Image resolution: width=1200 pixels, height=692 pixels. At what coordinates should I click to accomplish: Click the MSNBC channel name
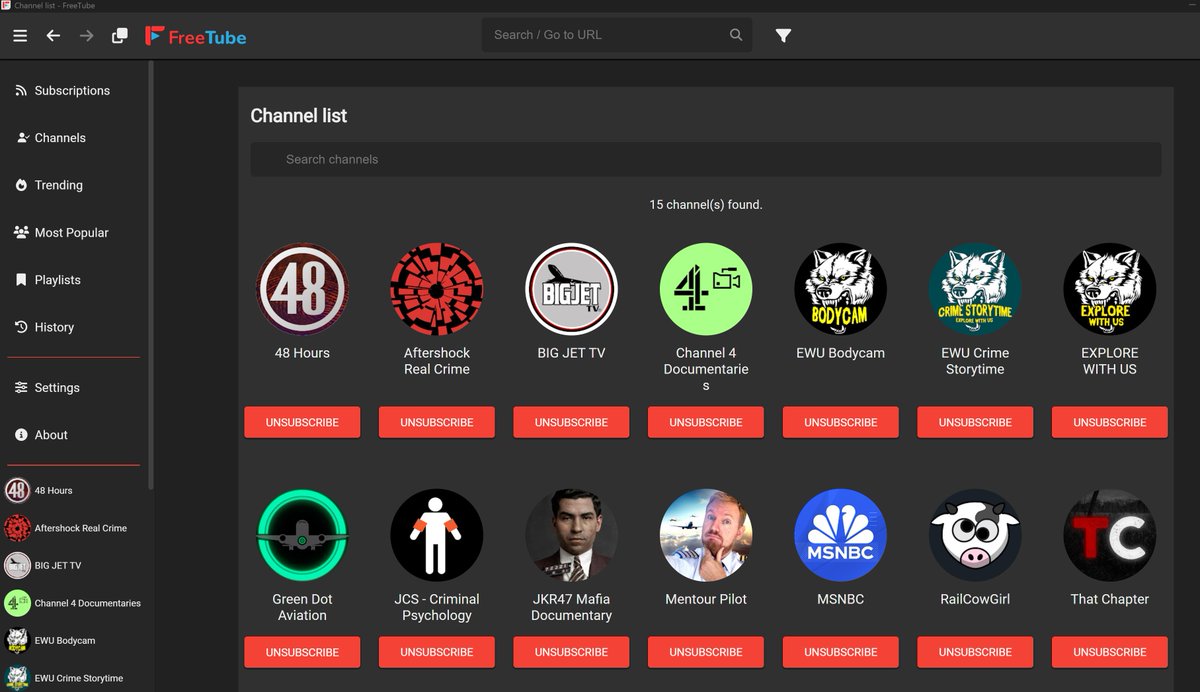[840, 599]
